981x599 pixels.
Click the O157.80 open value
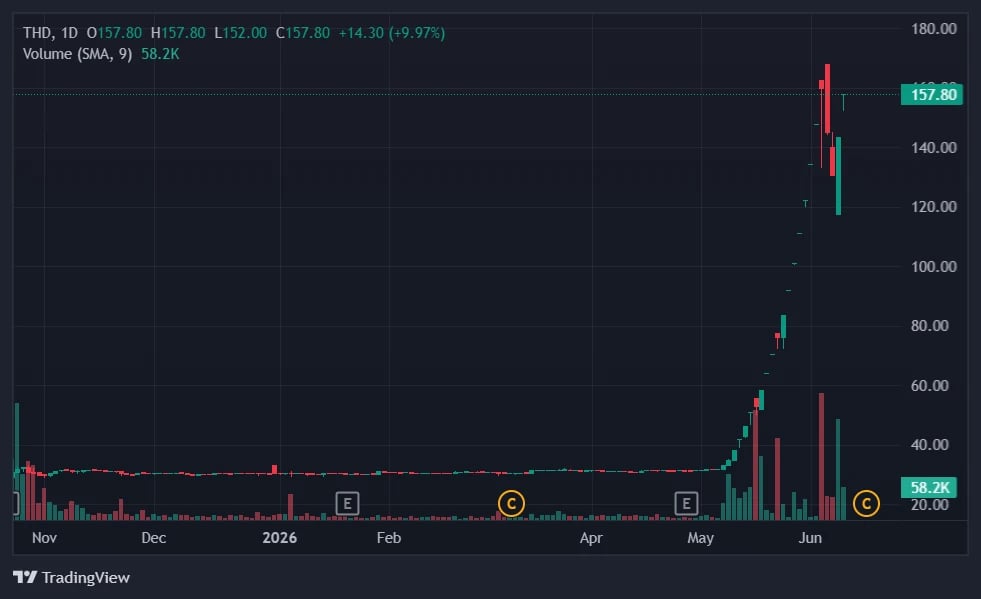(114, 33)
